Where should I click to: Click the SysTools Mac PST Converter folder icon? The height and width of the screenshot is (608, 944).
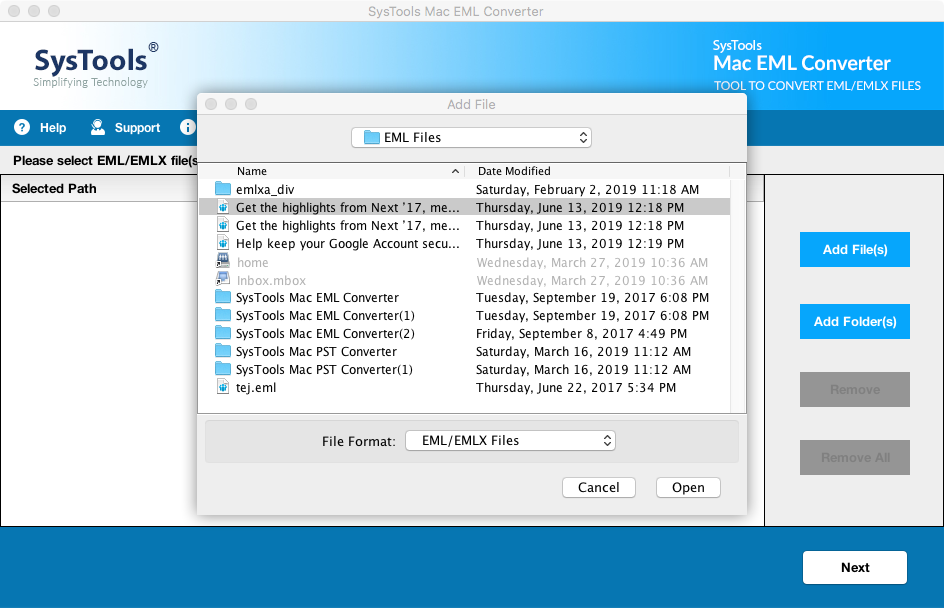click(223, 351)
